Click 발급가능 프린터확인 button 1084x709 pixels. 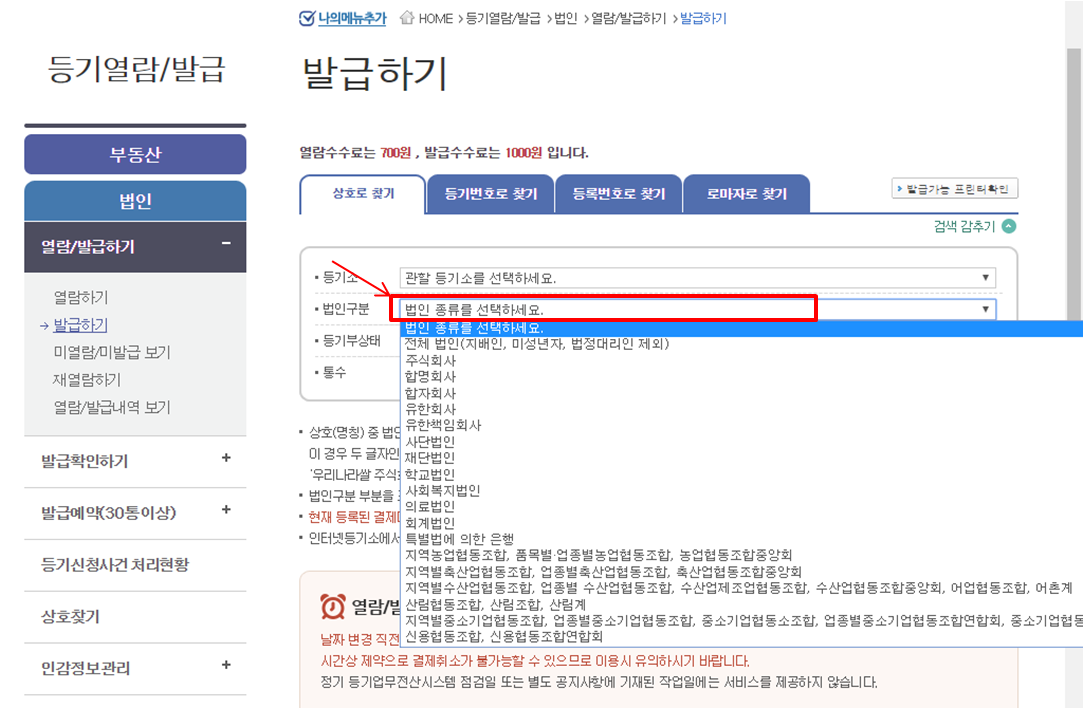coord(954,189)
